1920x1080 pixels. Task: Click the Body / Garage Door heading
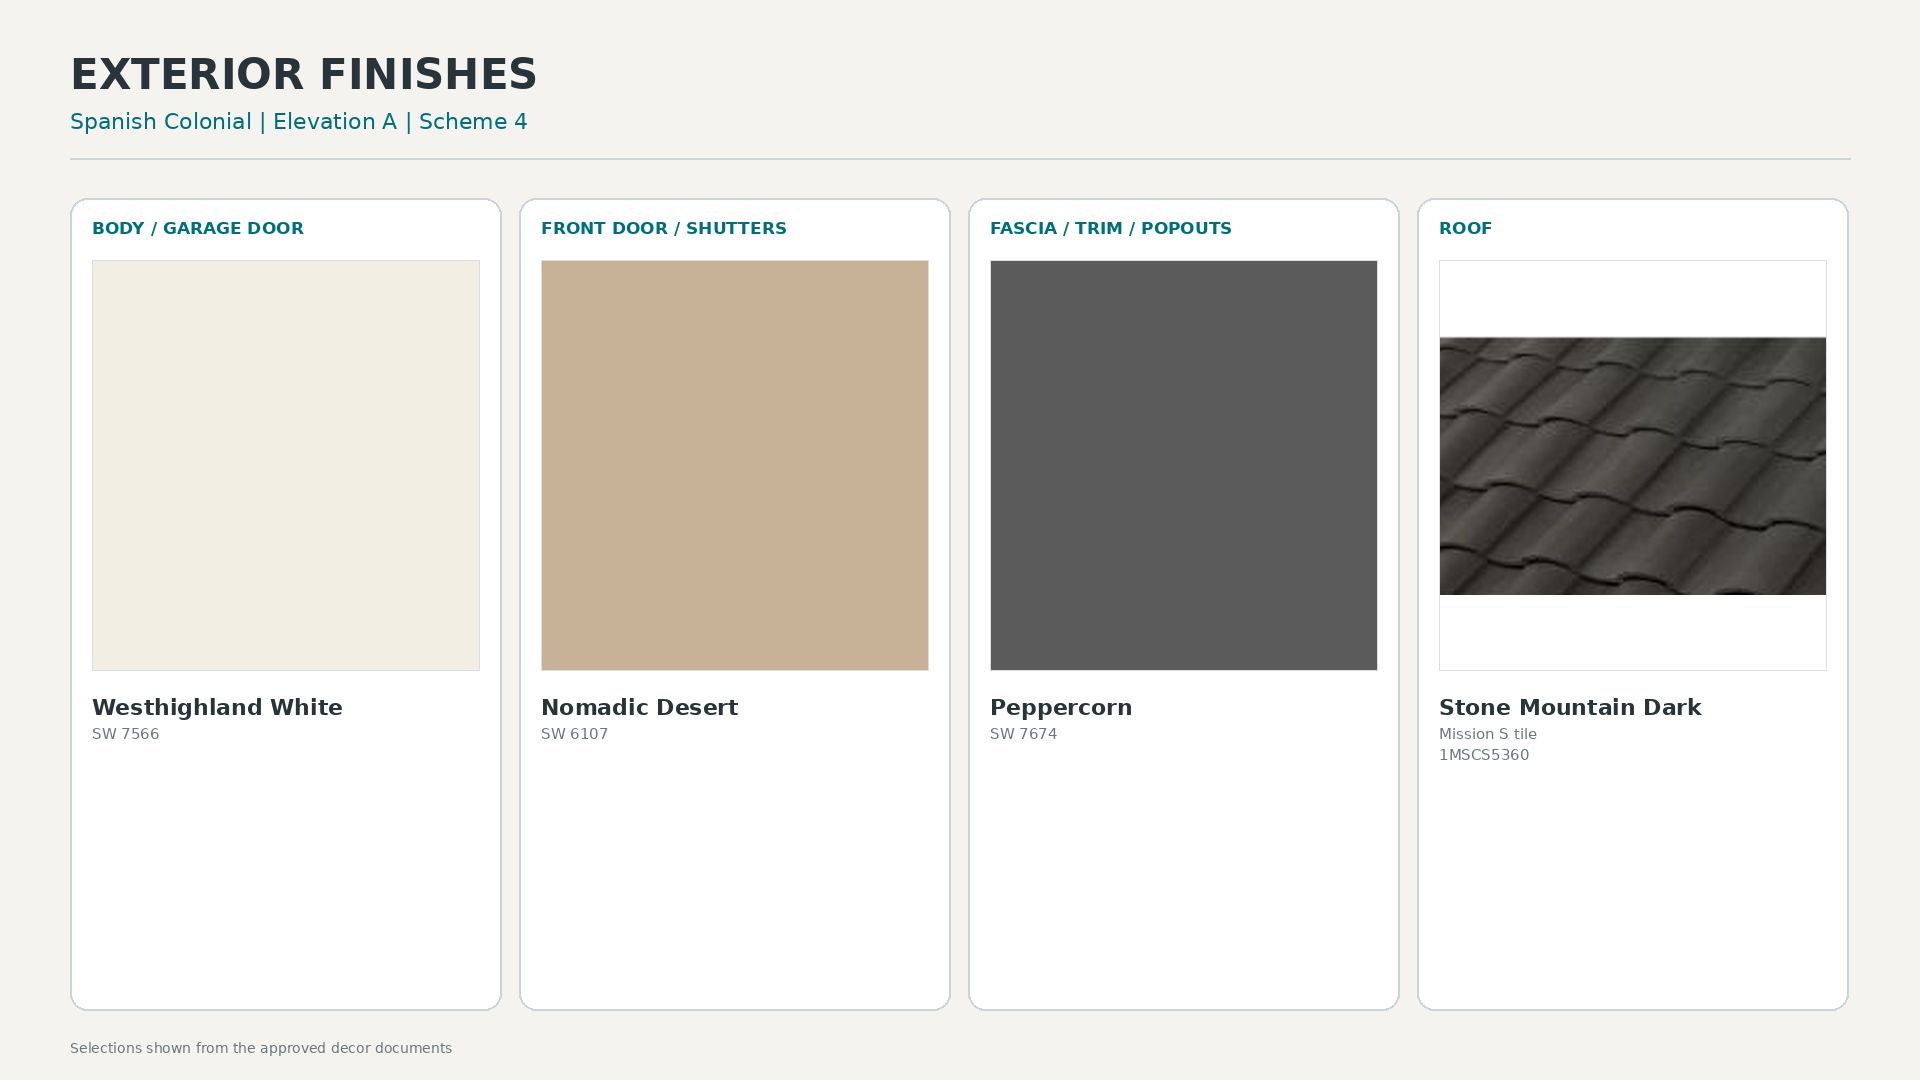click(x=198, y=228)
